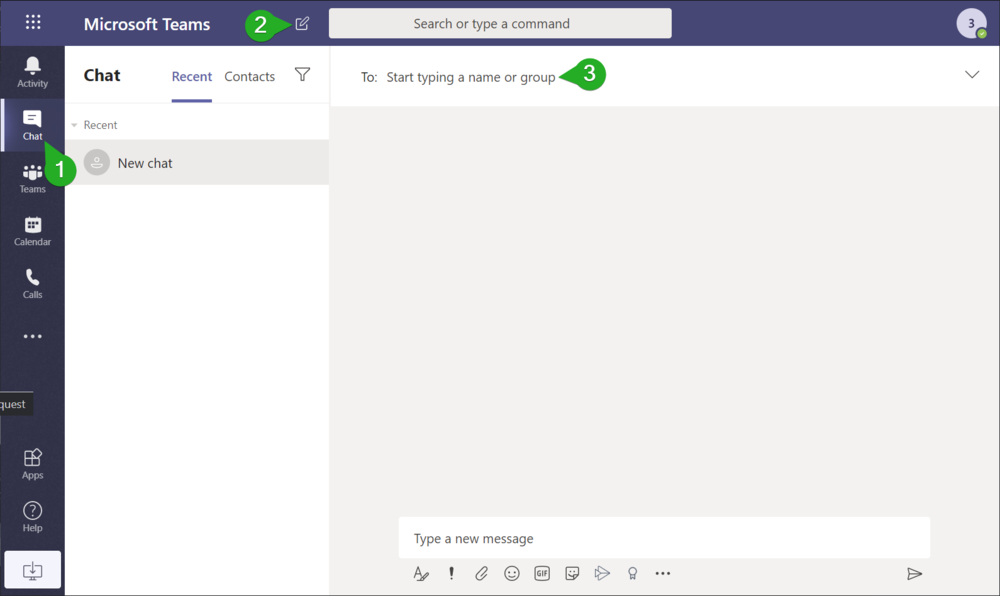Screen dimensions: 1000x596
Task: Open the emoji picker
Action: point(511,574)
